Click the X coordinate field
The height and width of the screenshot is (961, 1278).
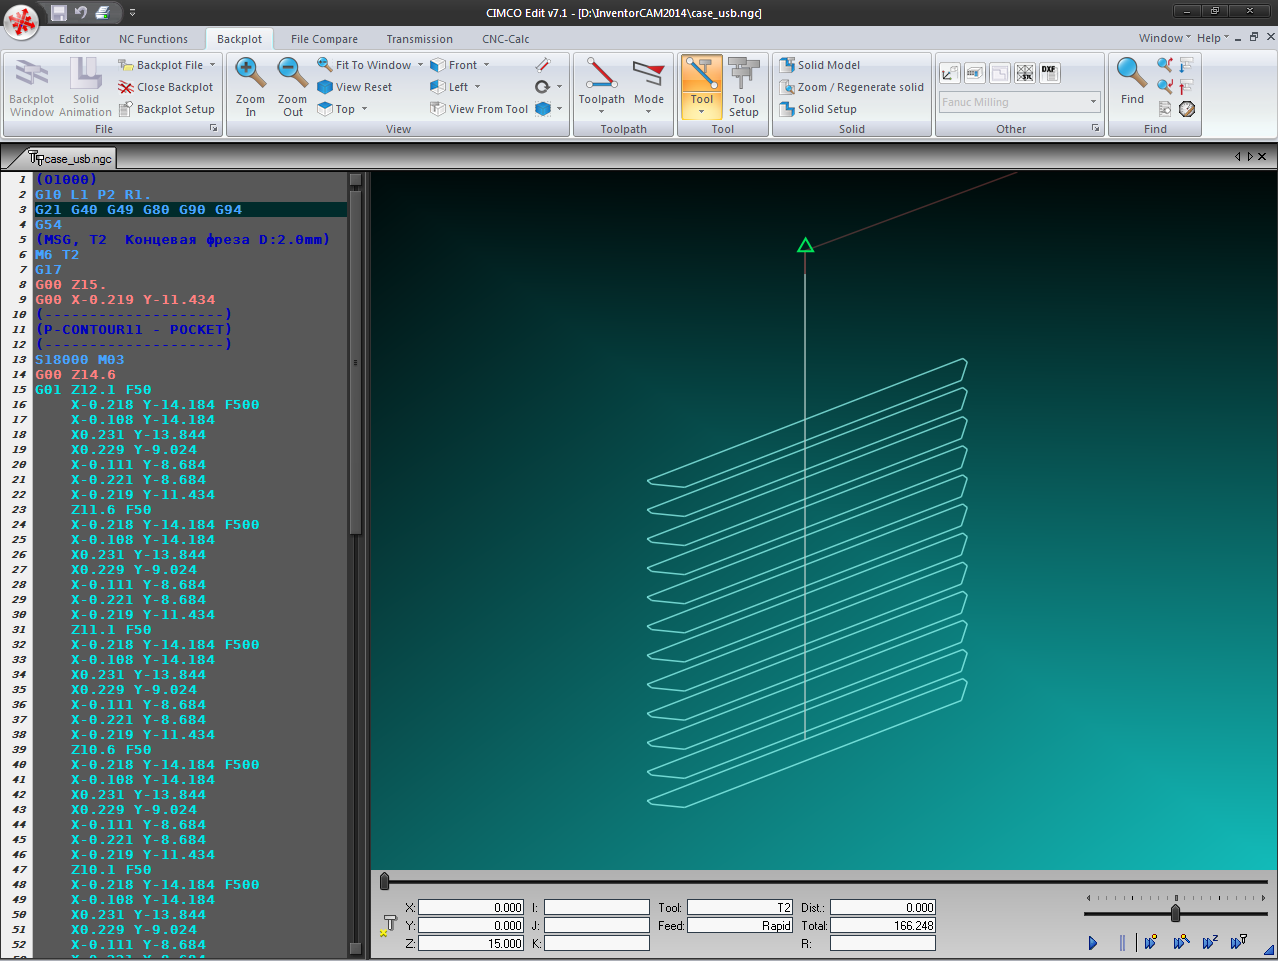pos(471,908)
